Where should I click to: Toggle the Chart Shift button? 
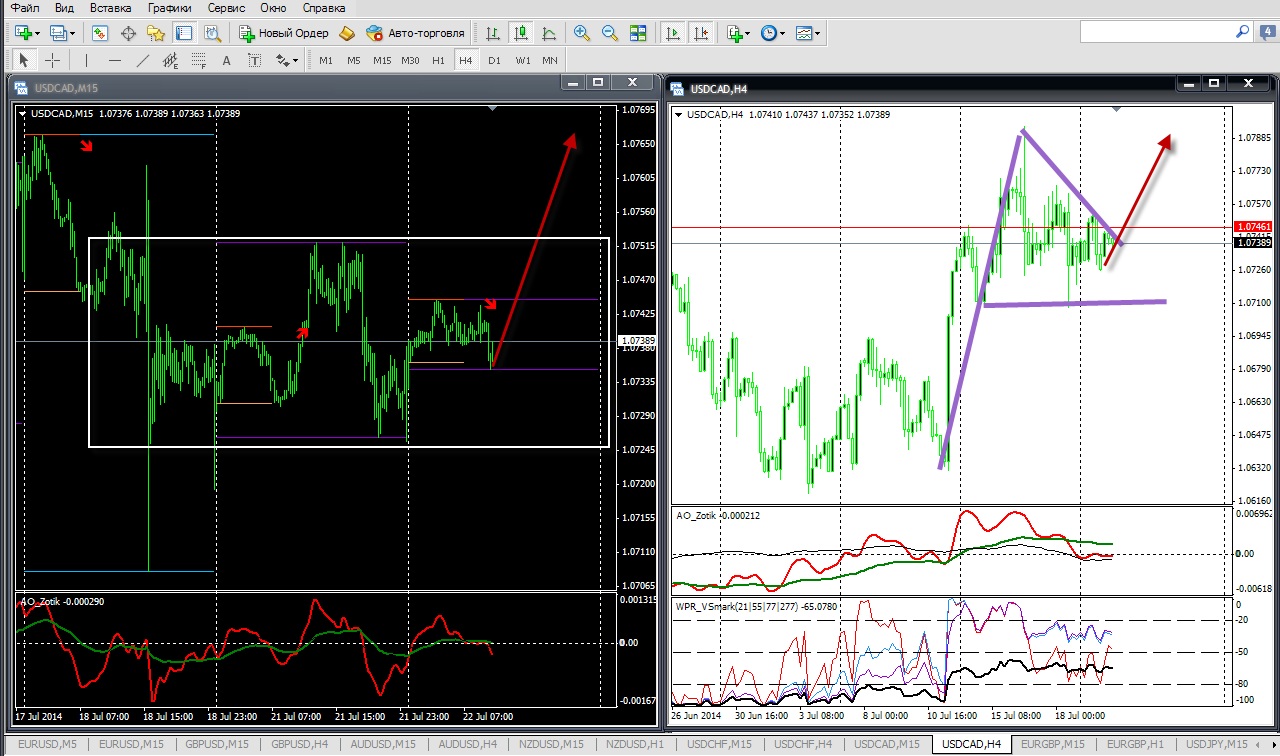[x=701, y=33]
